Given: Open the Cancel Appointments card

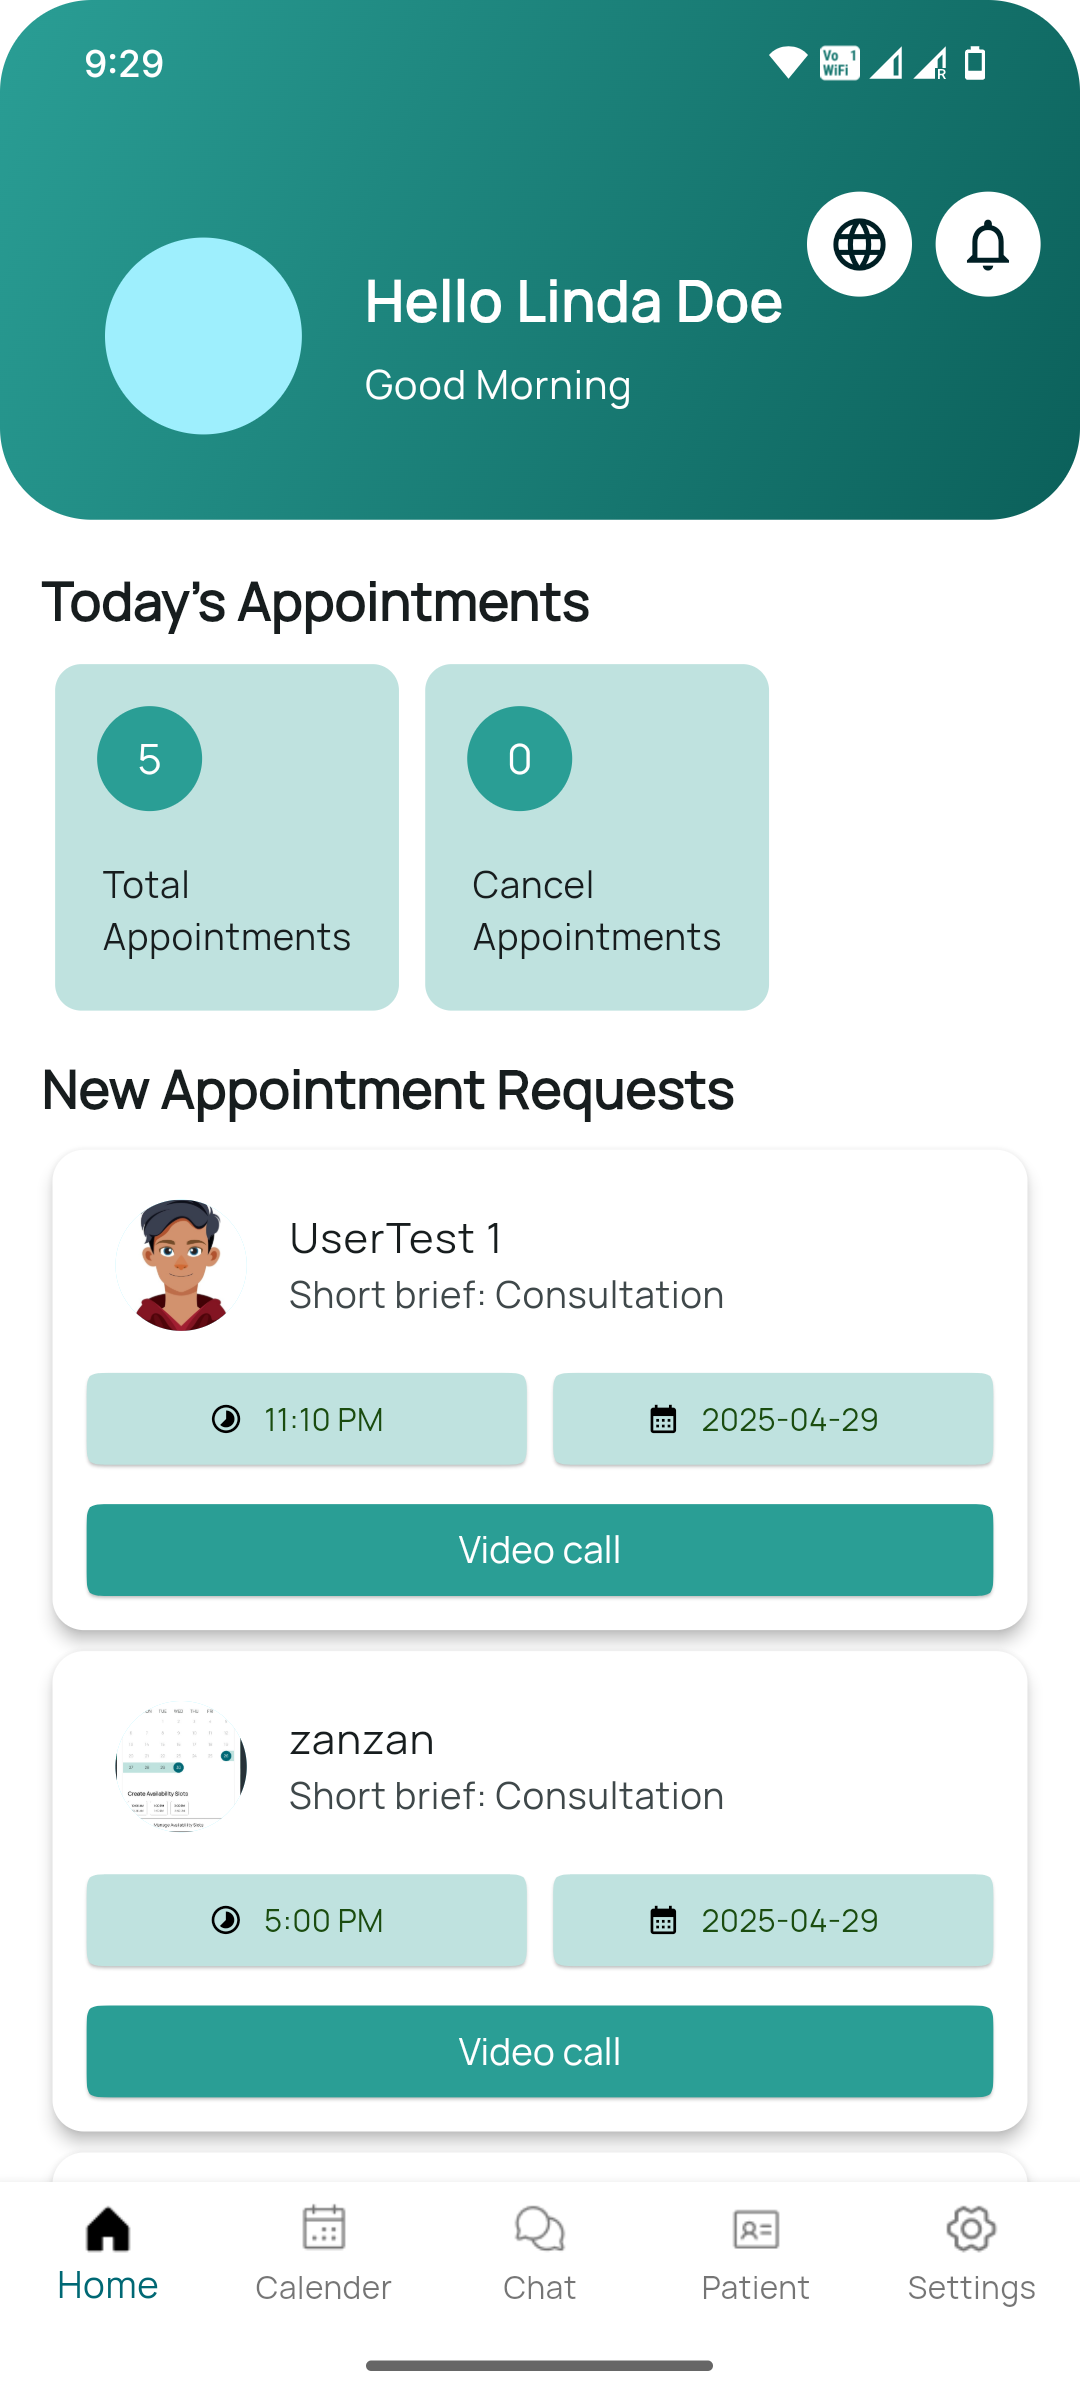Looking at the screenshot, I should [x=597, y=837].
